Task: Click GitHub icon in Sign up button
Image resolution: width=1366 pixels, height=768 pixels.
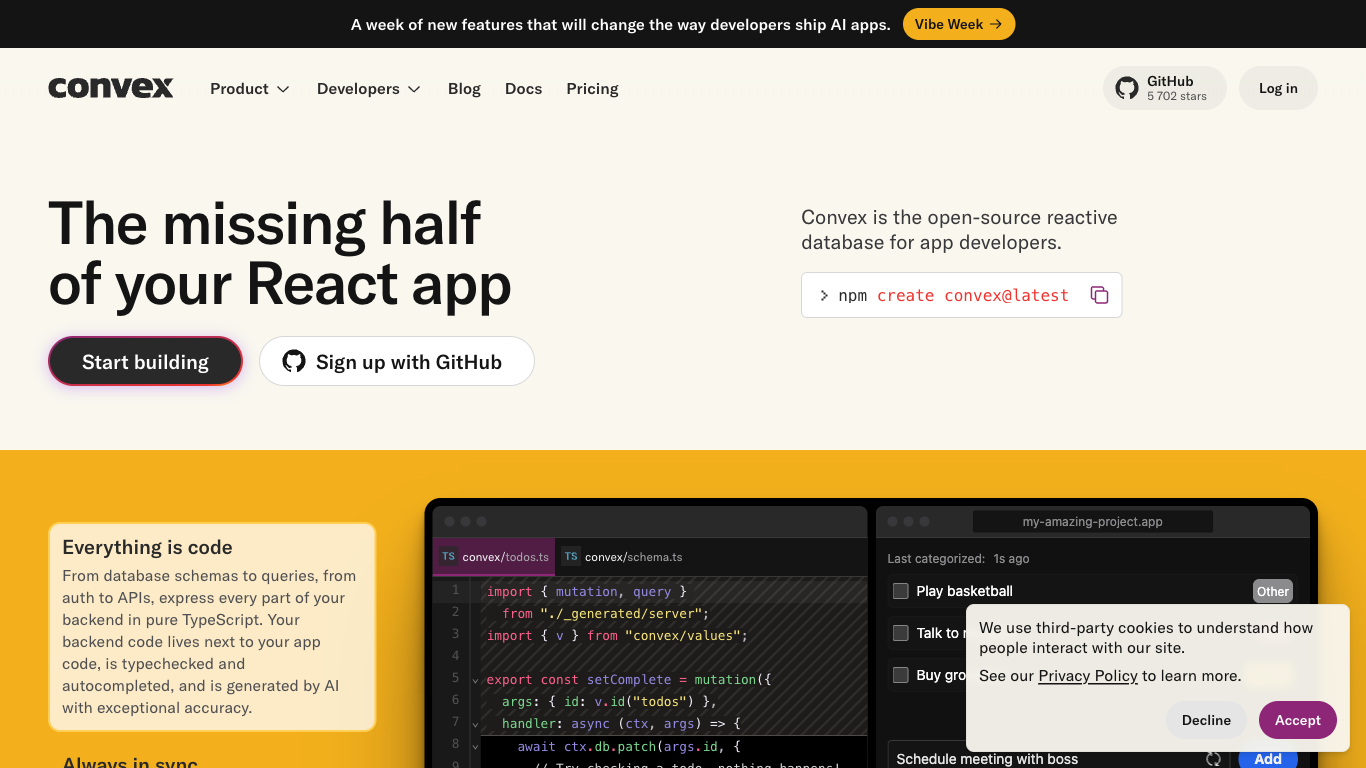Action: [294, 361]
